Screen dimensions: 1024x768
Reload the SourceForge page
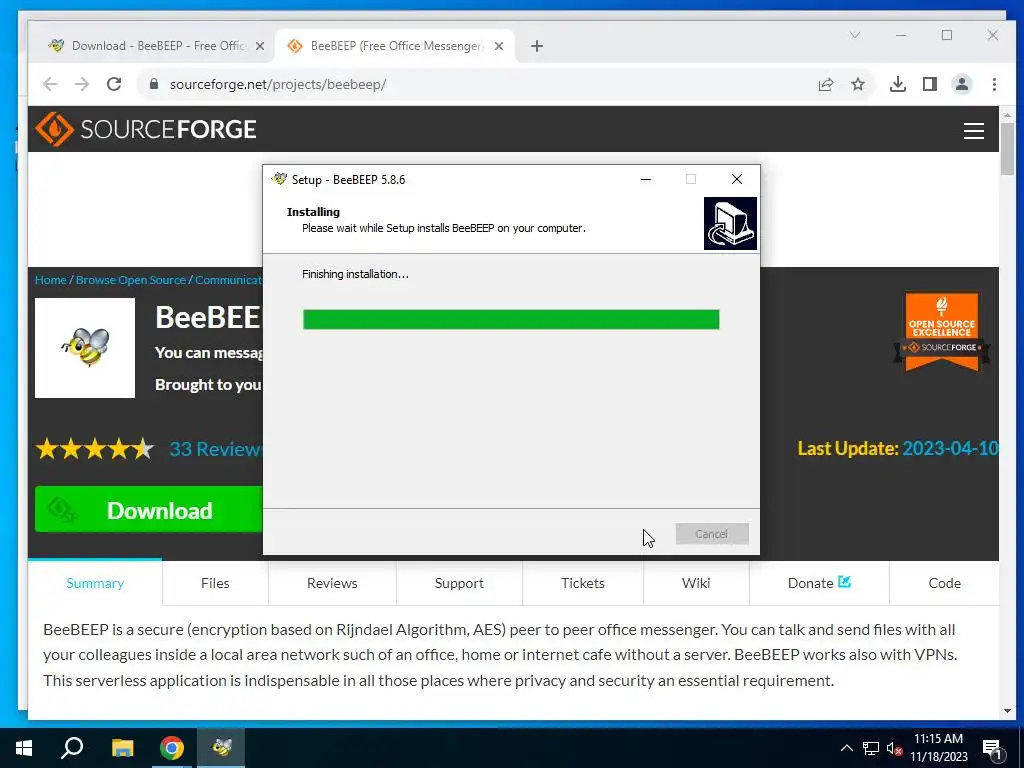click(x=114, y=84)
